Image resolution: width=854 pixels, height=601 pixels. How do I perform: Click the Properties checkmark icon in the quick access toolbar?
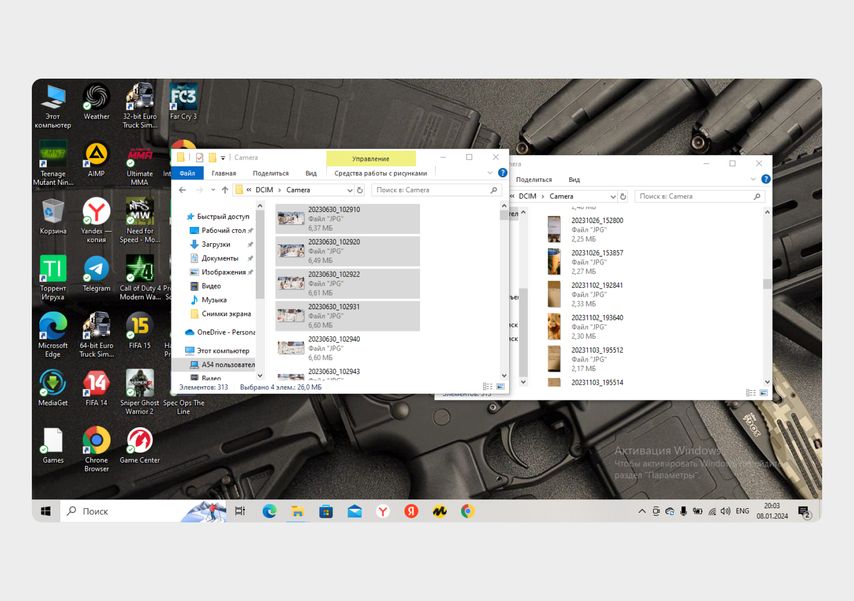pyautogui.click(x=199, y=157)
